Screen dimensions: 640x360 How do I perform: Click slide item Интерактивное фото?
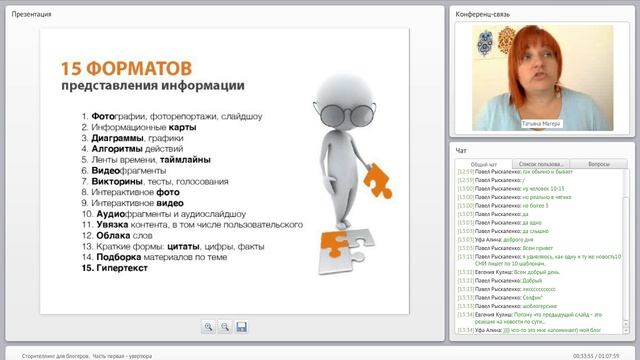(130, 192)
